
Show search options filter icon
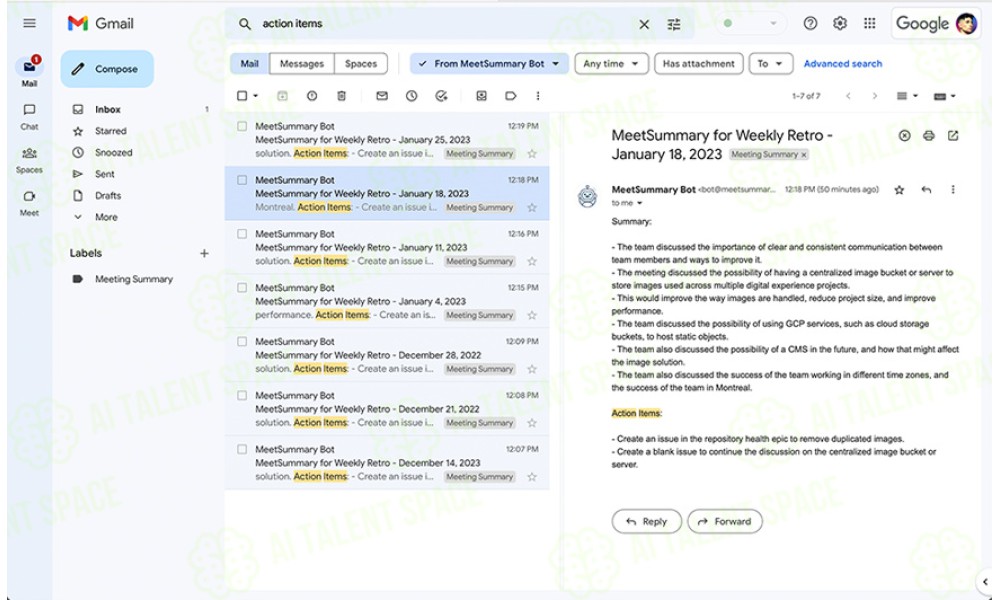(674, 24)
